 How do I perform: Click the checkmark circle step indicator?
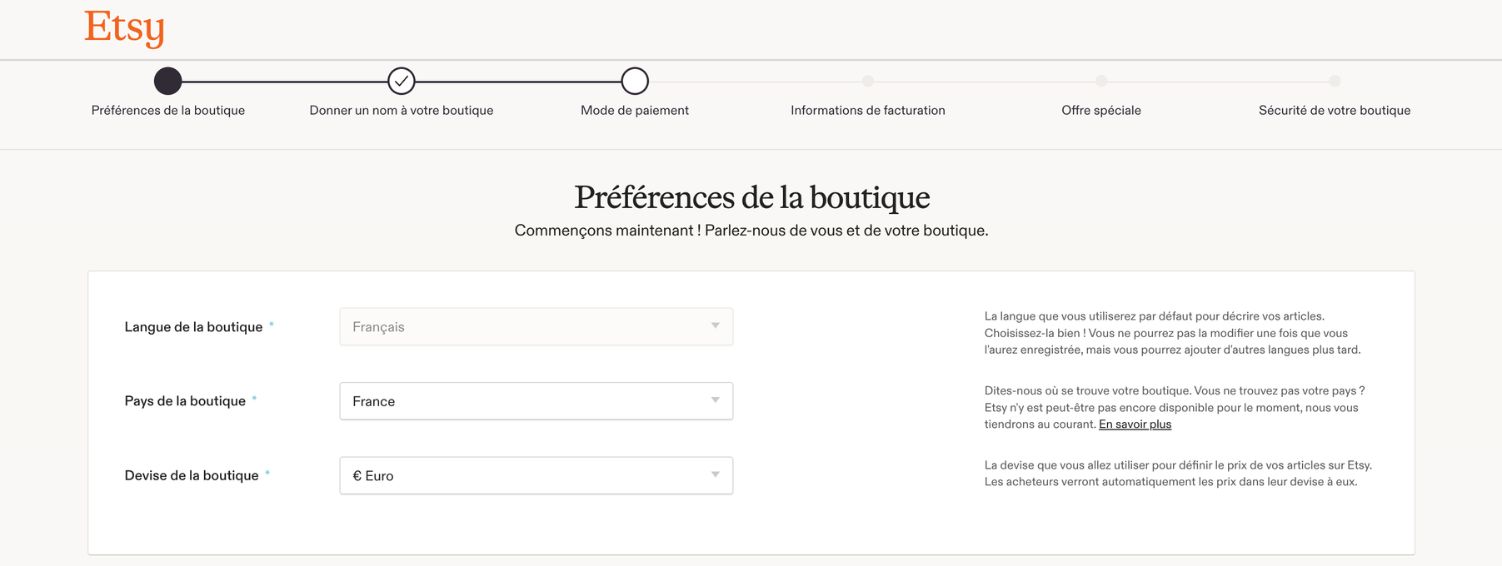(x=401, y=81)
